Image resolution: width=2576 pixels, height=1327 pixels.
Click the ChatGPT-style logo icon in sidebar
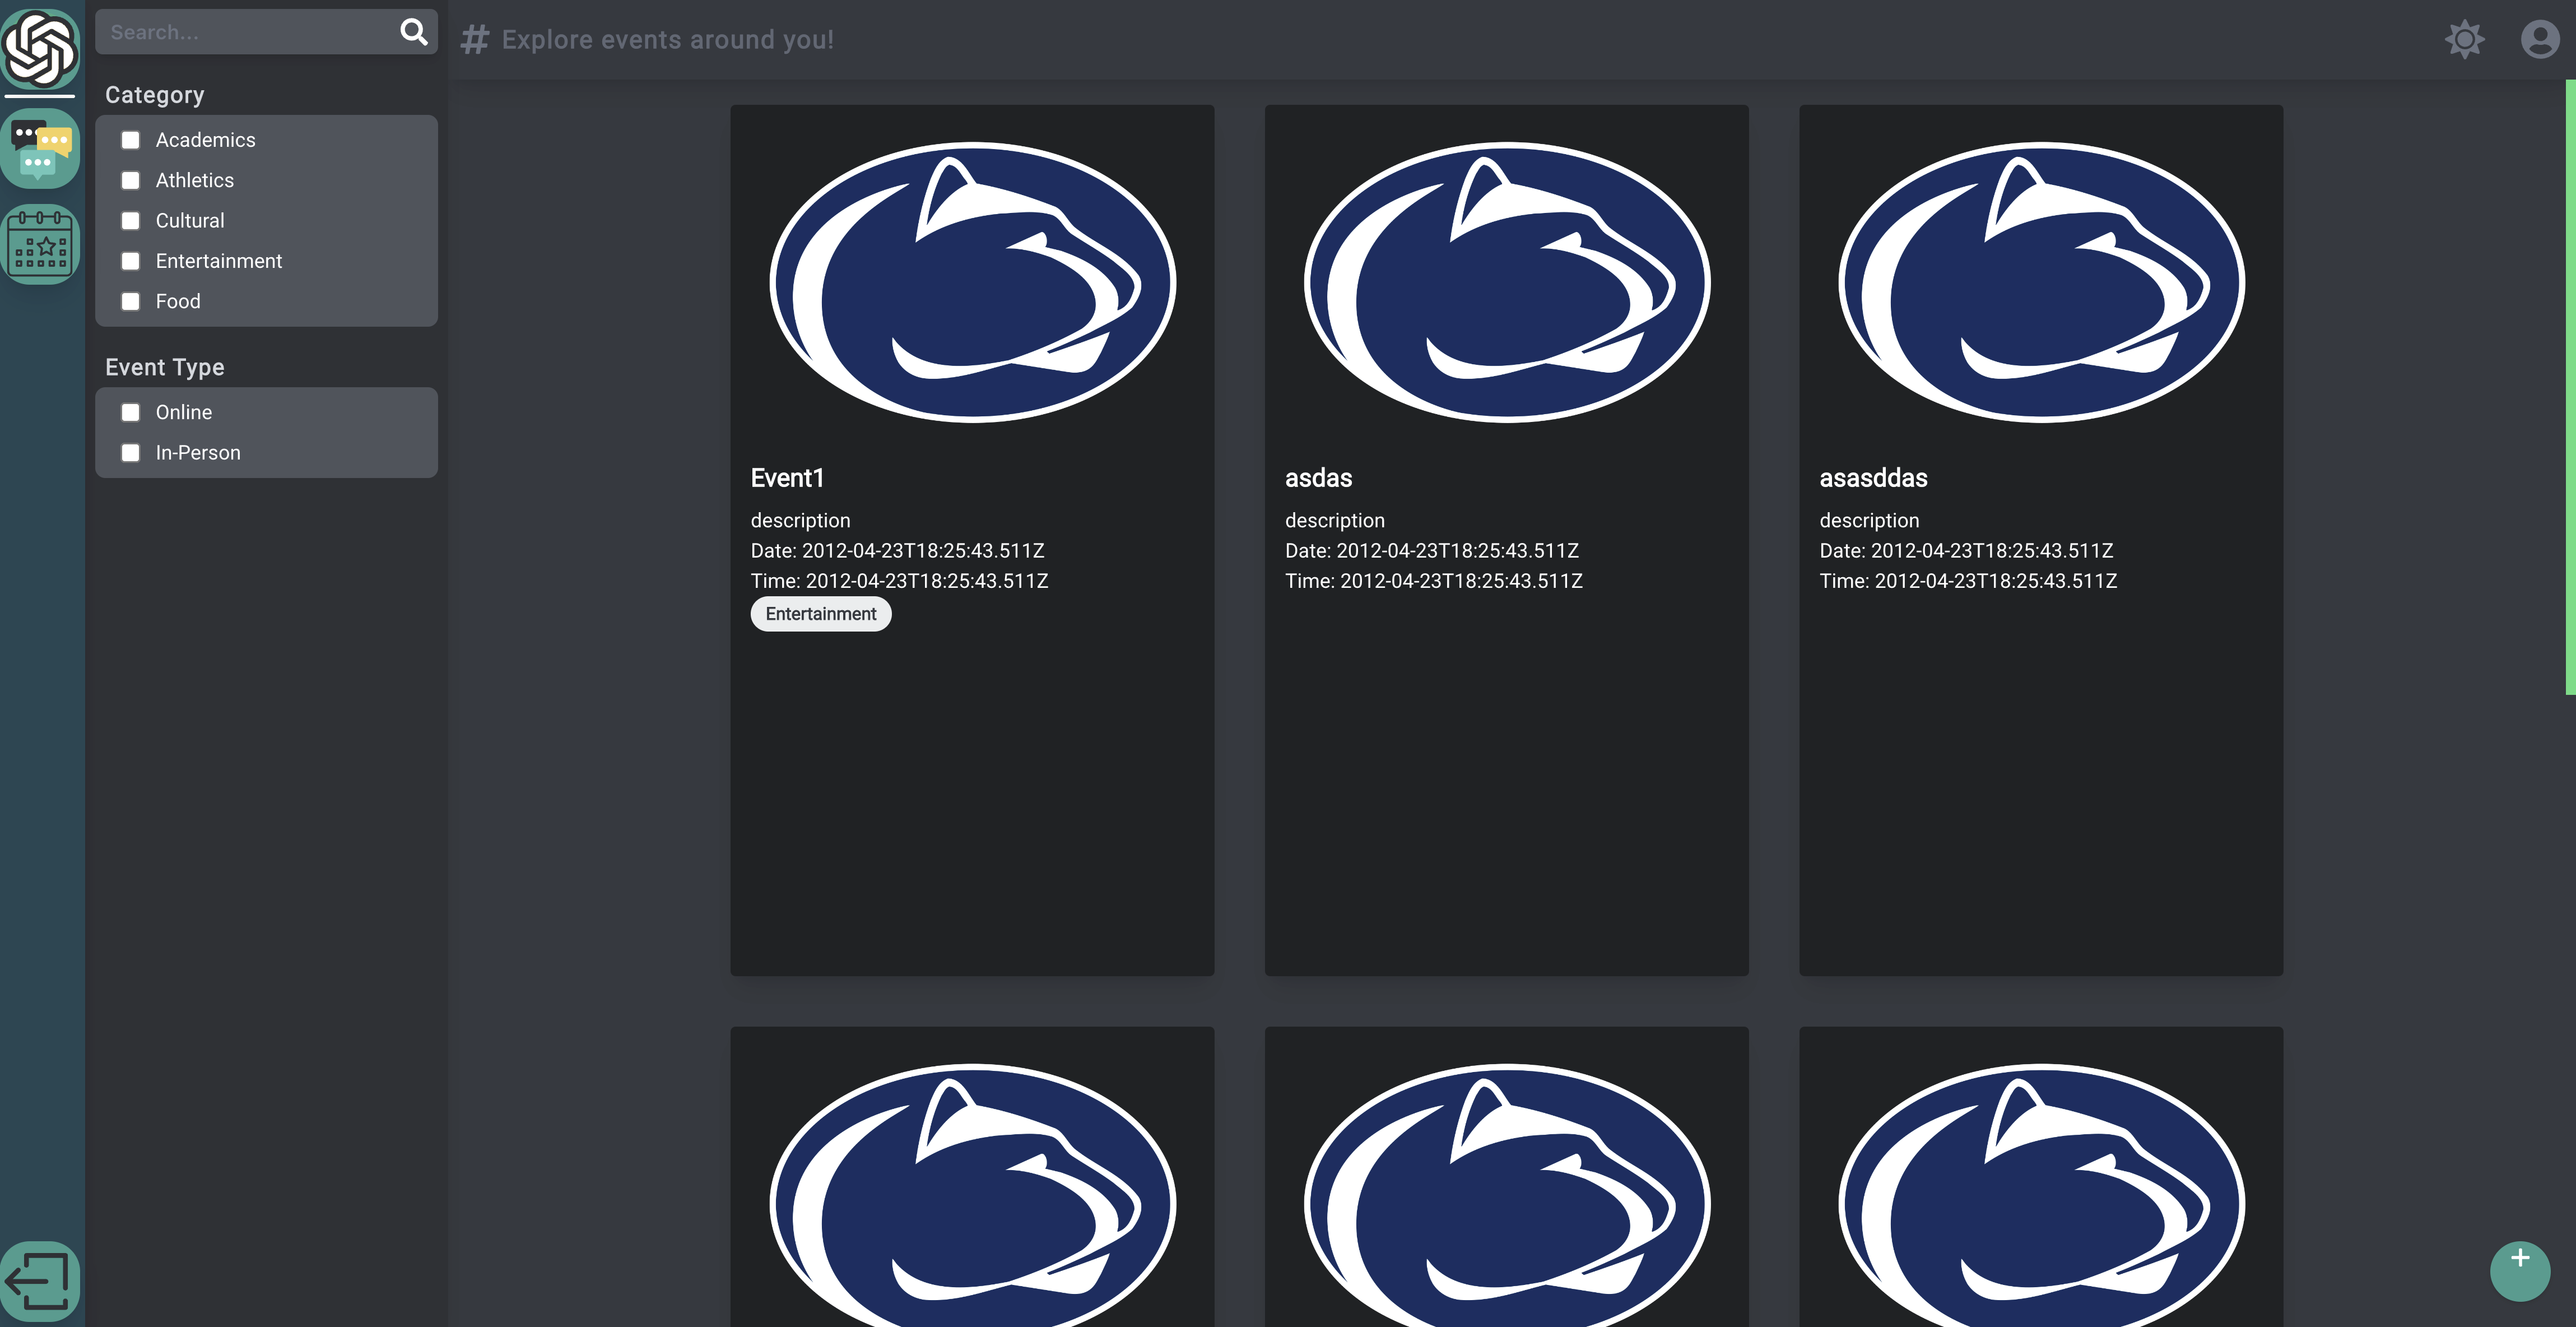pyautogui.click(x=40, y=47)
